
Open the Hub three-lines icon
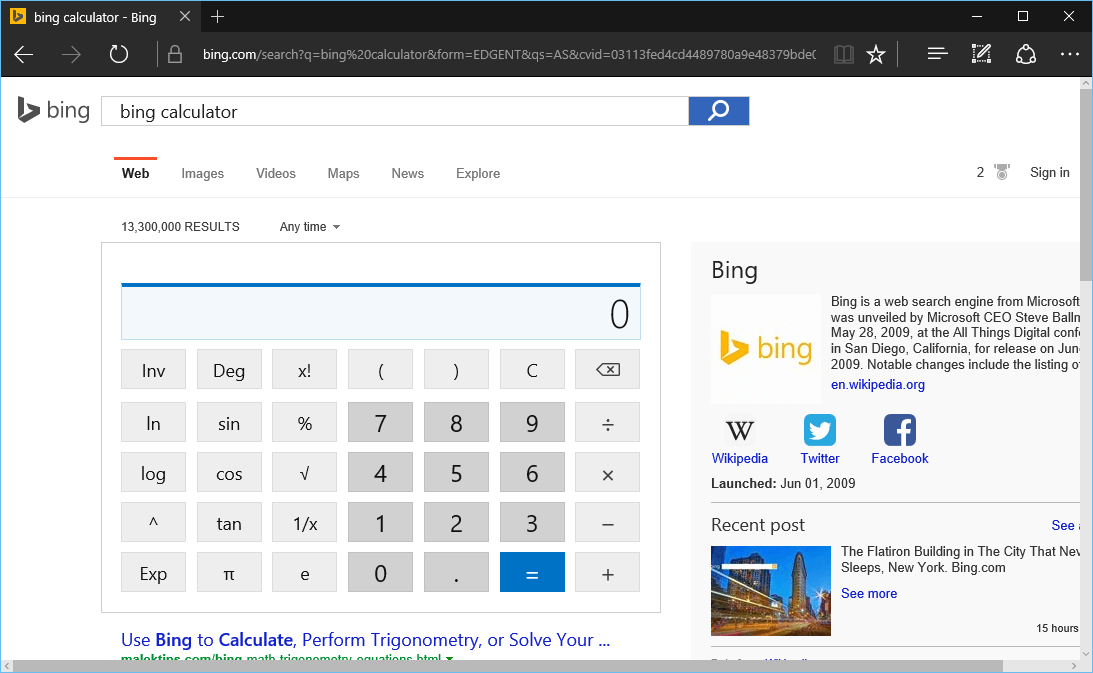coord(938,54)
